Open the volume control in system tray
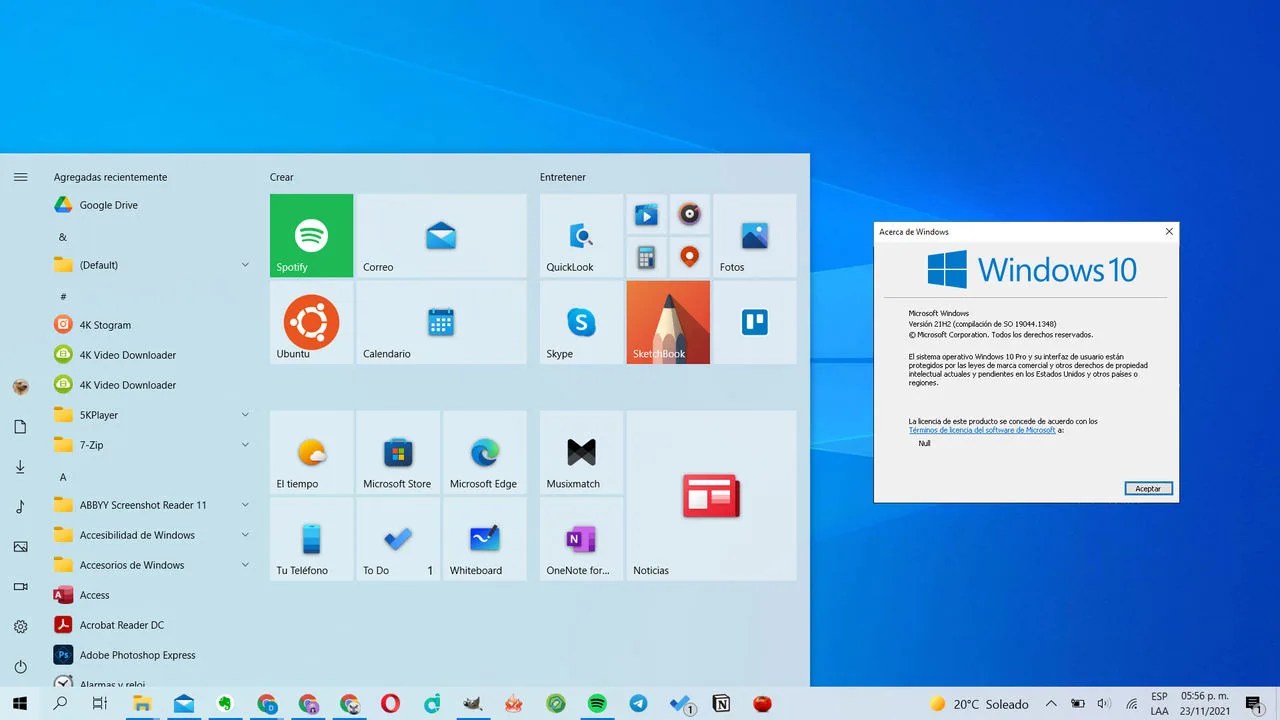Screen dimensions: 1280x720 [x=1104, y=704]
